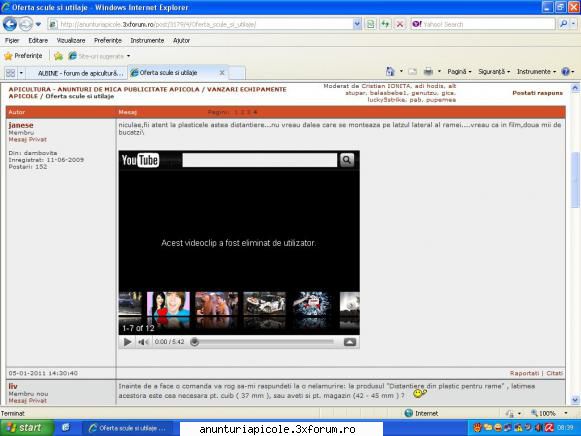Open the Siguranță dropdown menu
Viewport: 581px width, 436px height.
point(494,71)
